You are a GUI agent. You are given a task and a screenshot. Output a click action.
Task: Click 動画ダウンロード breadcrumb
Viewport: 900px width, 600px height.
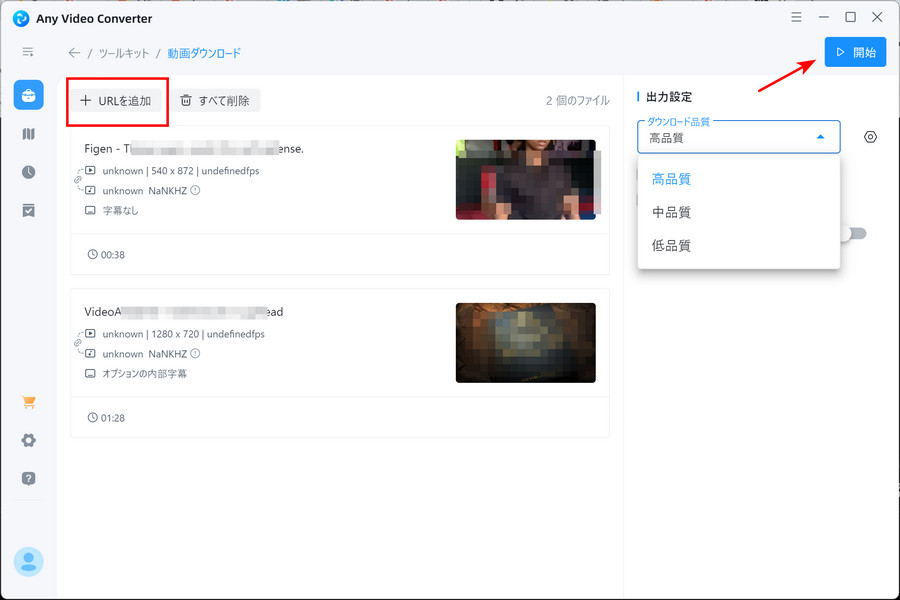(204, 53)
